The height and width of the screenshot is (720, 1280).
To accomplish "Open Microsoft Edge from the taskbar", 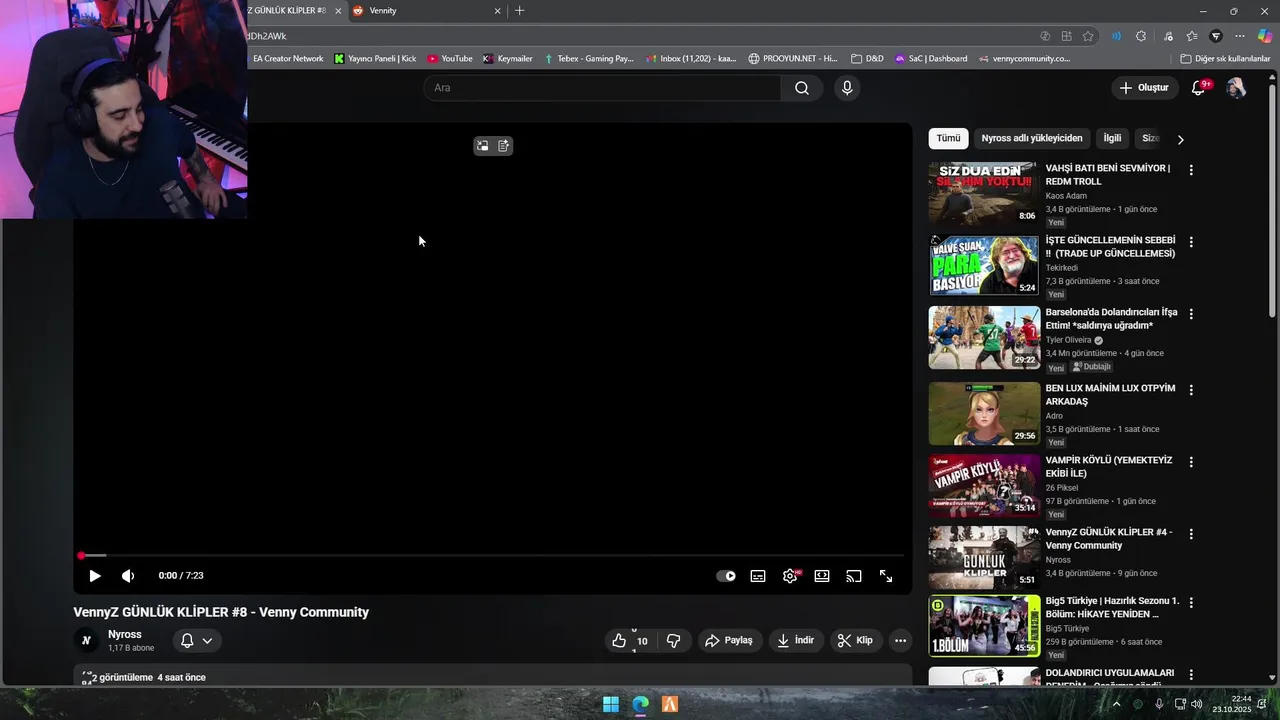I will [641, 704].
